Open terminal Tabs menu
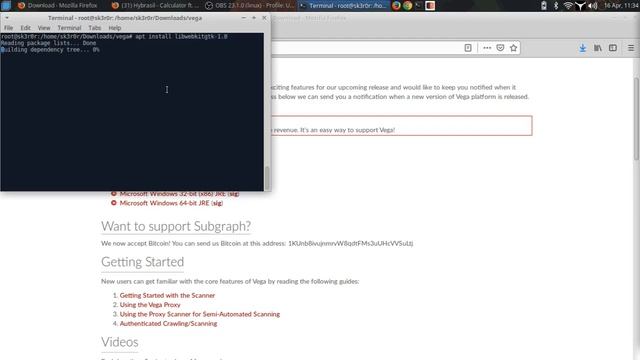This screenshot has width=640, height=360. (x=94, y=28)
